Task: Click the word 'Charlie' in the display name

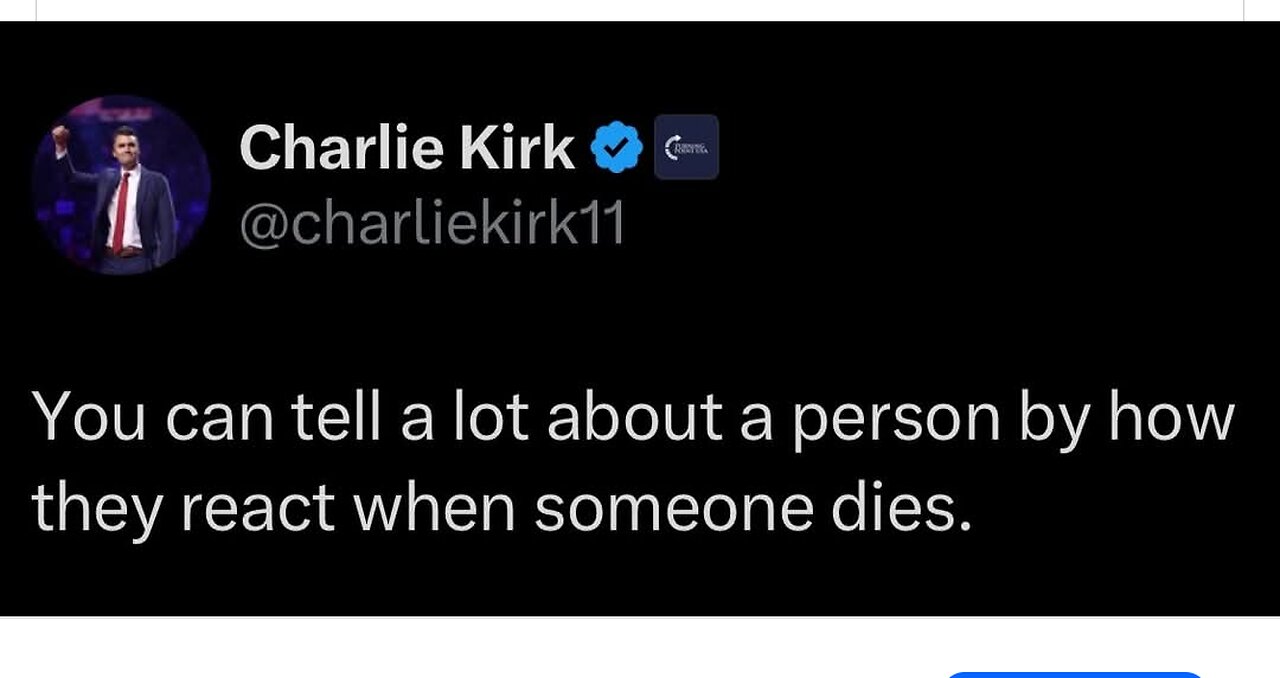Action: coord(342,148)
